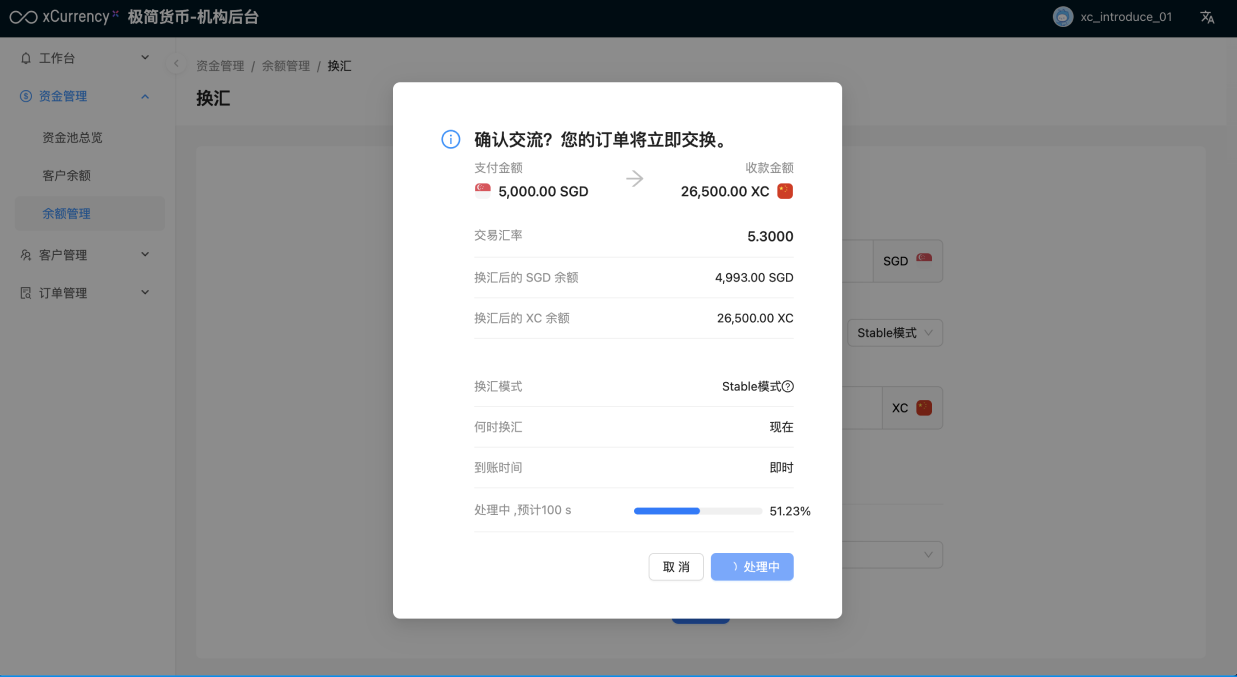1237x677 pixels.
Task: Click the 余额管理 breadcrumb link
Action: pyautogui.click(x=286, y=66)
